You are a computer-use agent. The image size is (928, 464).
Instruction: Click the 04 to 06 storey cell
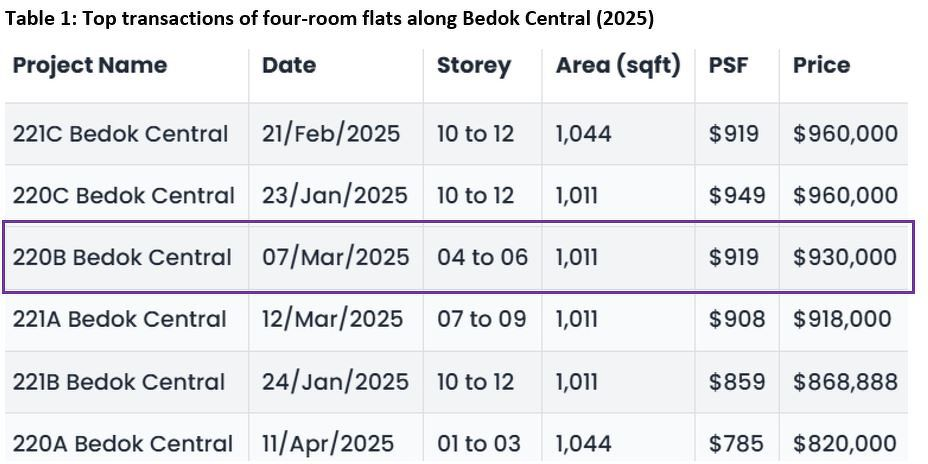point(482,257)
